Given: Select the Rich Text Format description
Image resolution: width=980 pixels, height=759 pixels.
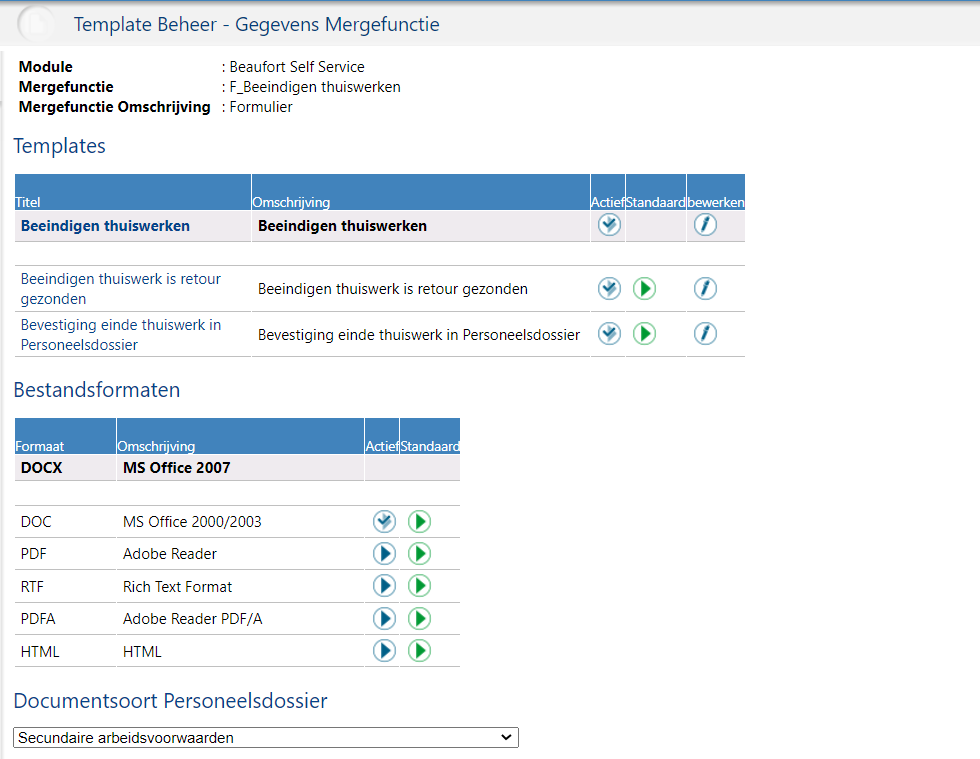Looking at the screenshot, I should pos(177,586).
